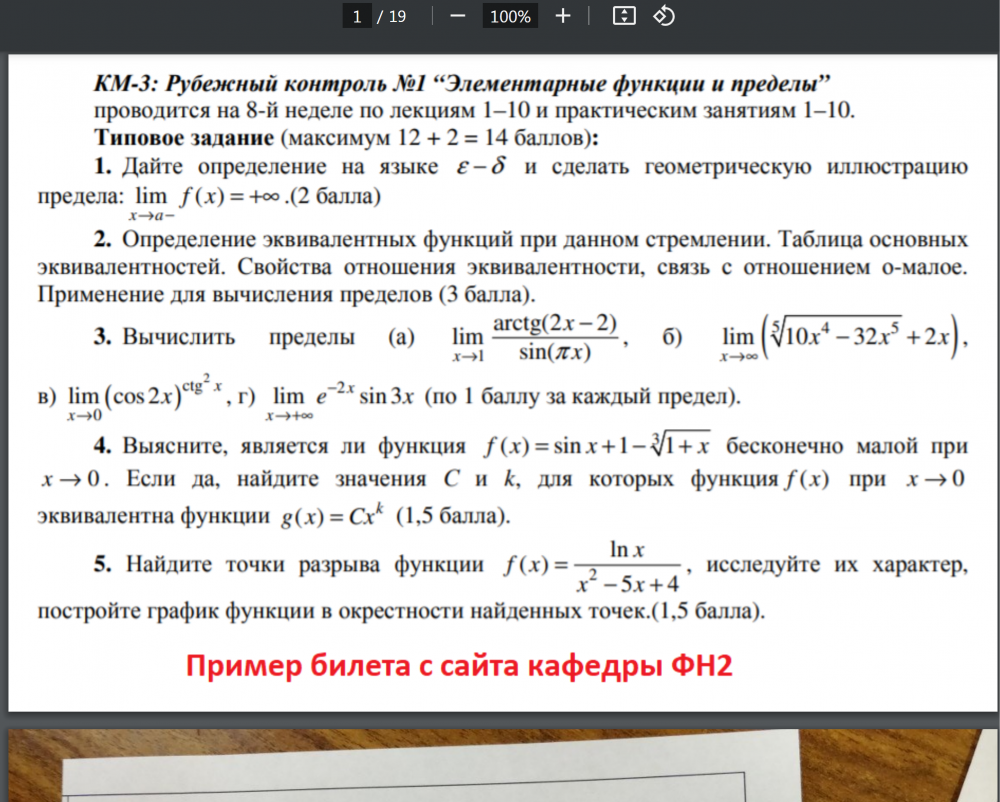Viewport: 1000px width, 802px height.
Task: Select the current page number field
Action: point(357,16)
